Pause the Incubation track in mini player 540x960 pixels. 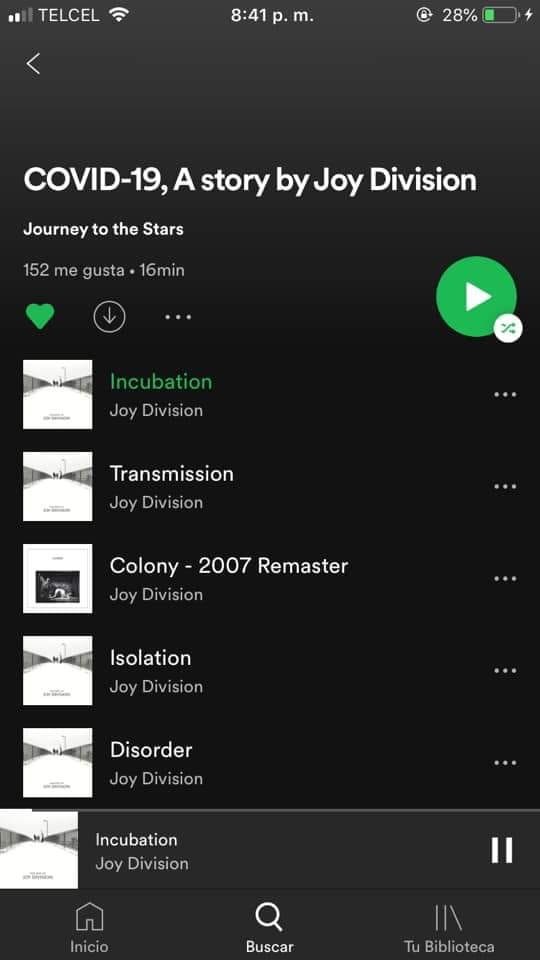(501, 850)
